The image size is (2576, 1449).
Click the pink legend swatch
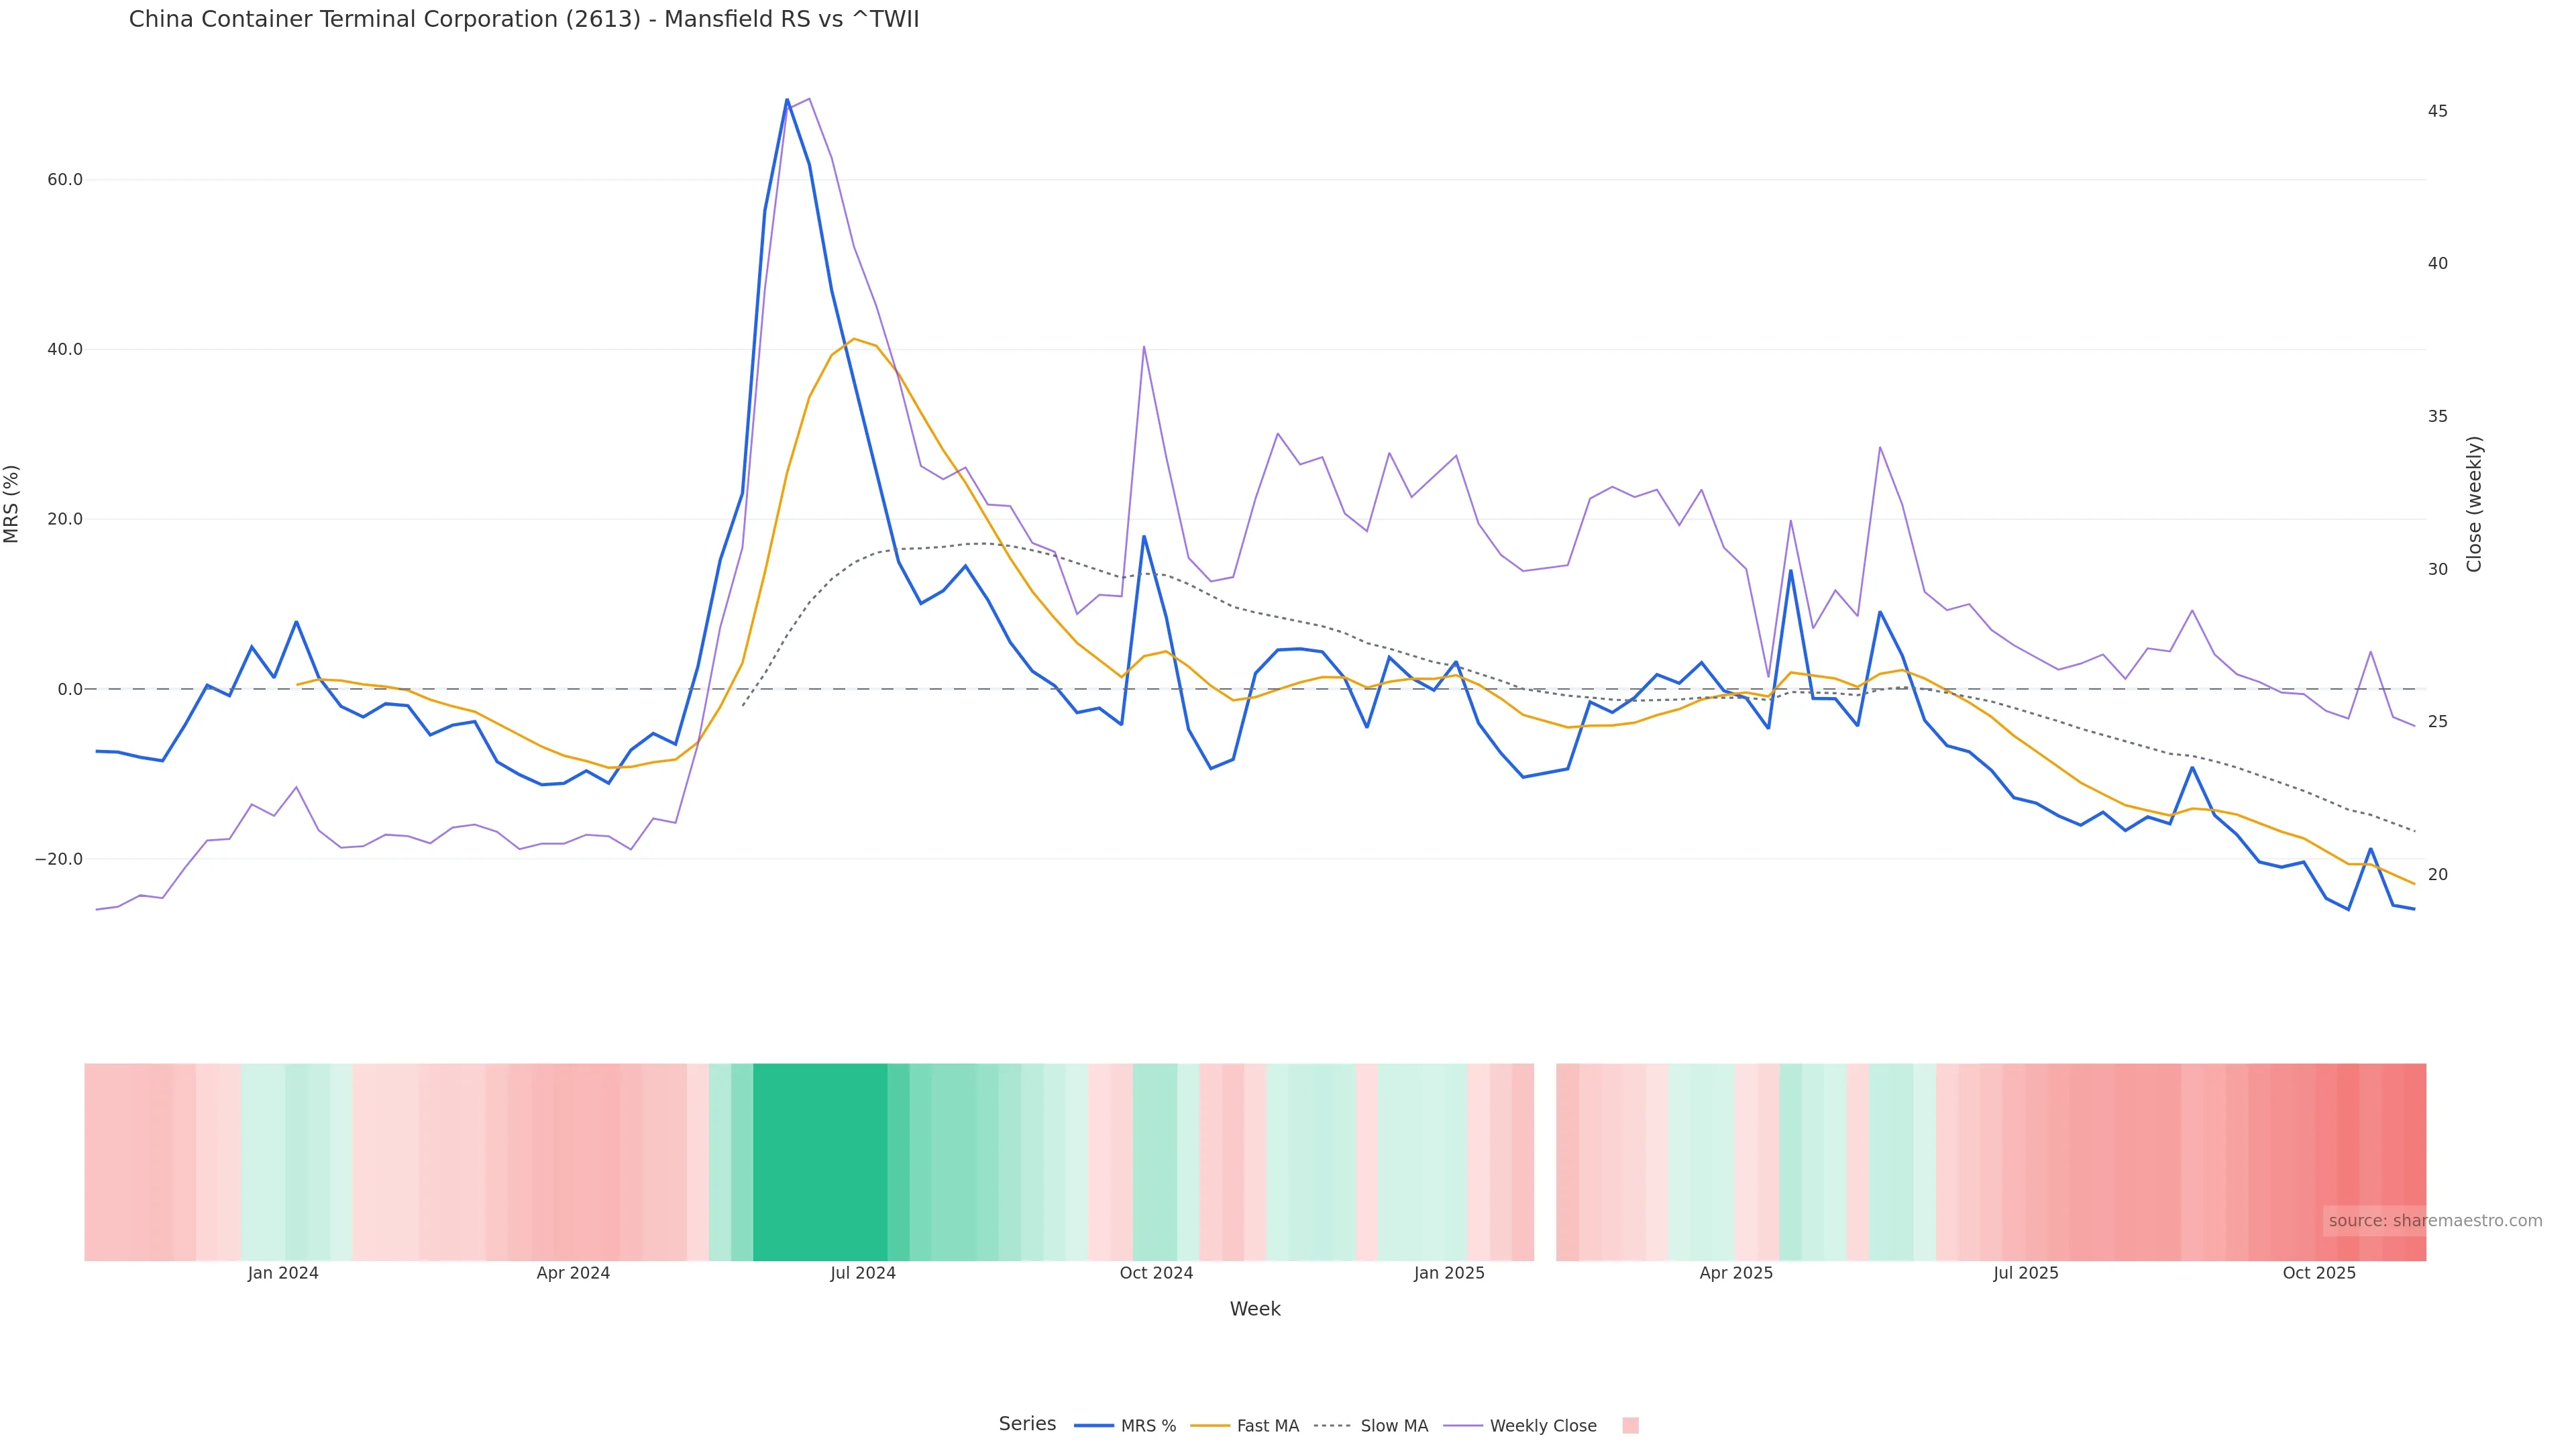tap(1630, 1426)
